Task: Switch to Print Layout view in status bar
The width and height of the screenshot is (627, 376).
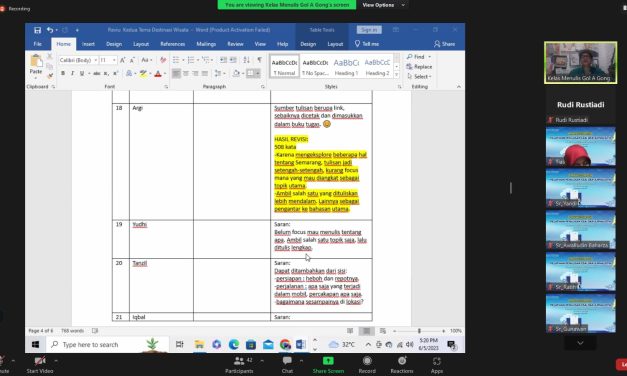Action: pyautogui.click(x=366, y=331)
